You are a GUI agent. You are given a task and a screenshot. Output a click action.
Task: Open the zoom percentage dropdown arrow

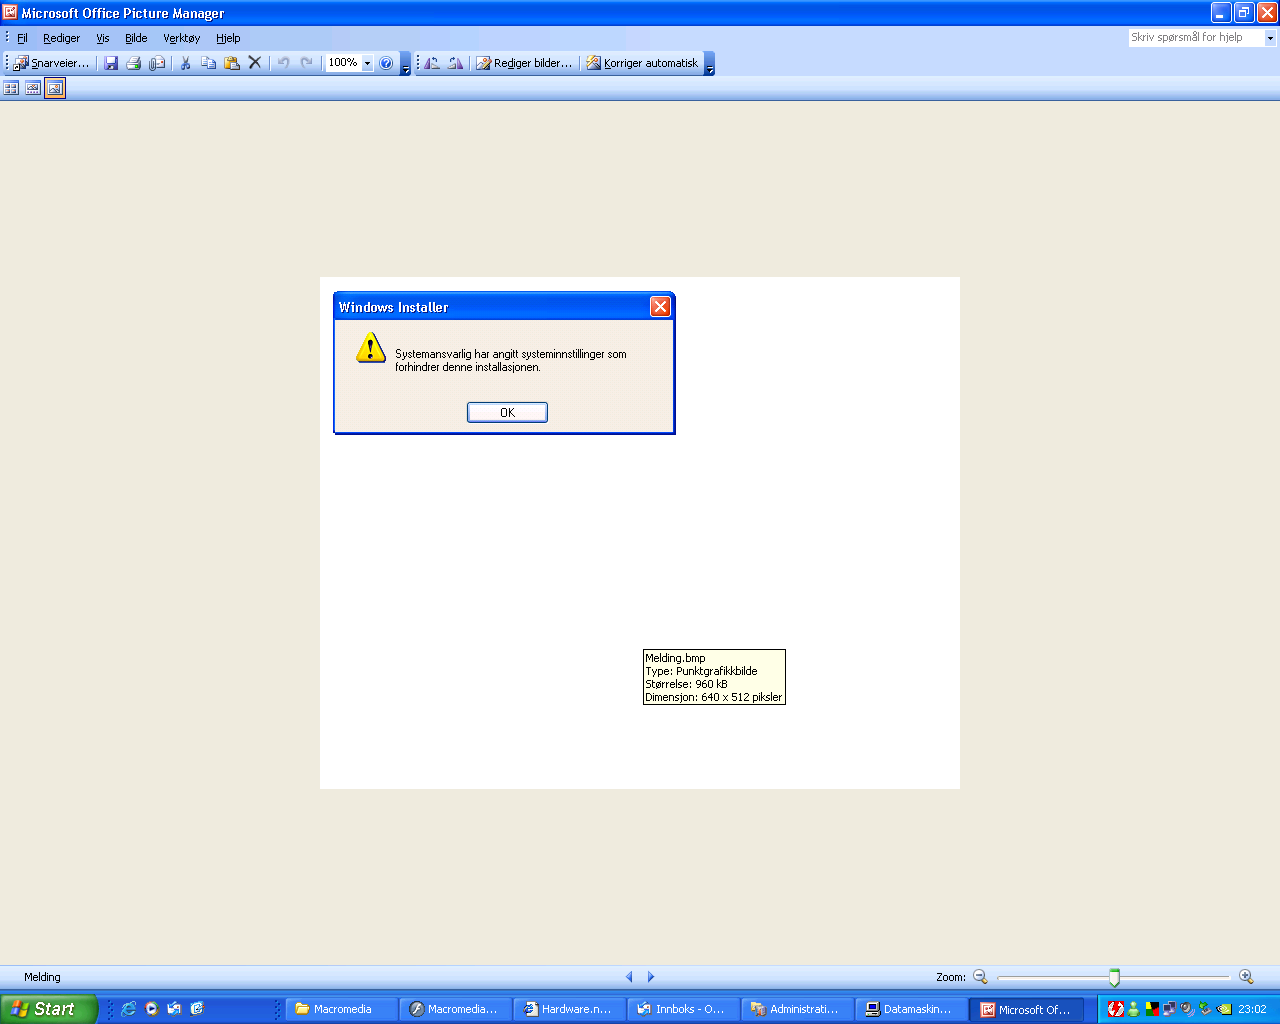coord(367,63)
